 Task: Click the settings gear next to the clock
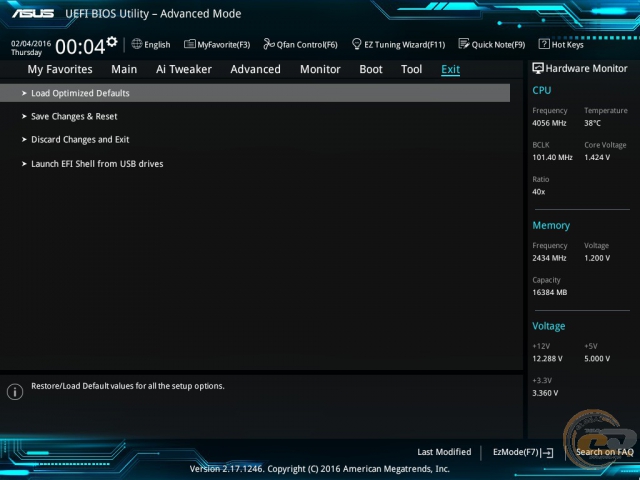pos(112,42)
